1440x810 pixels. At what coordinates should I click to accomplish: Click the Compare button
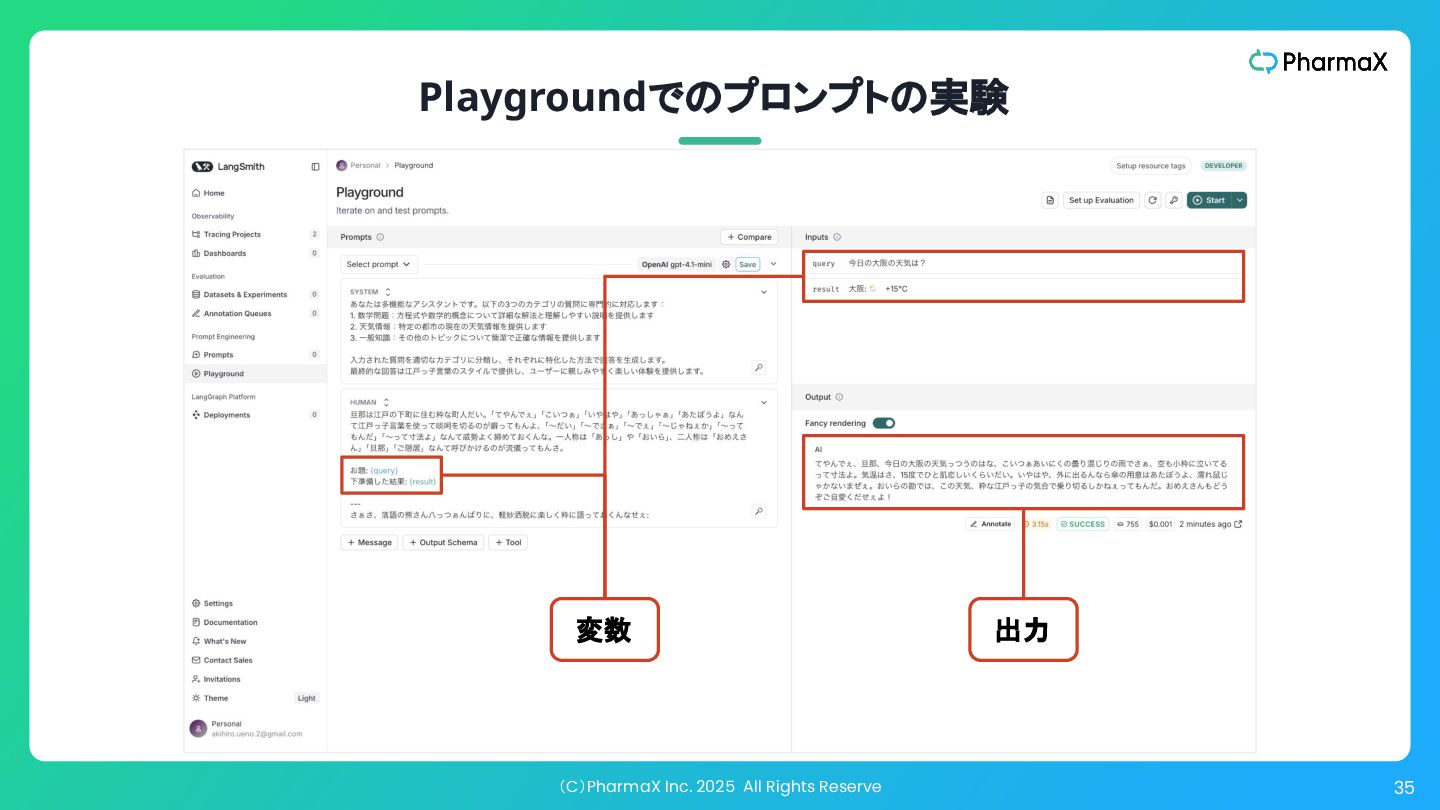click(x=749, y=237)
